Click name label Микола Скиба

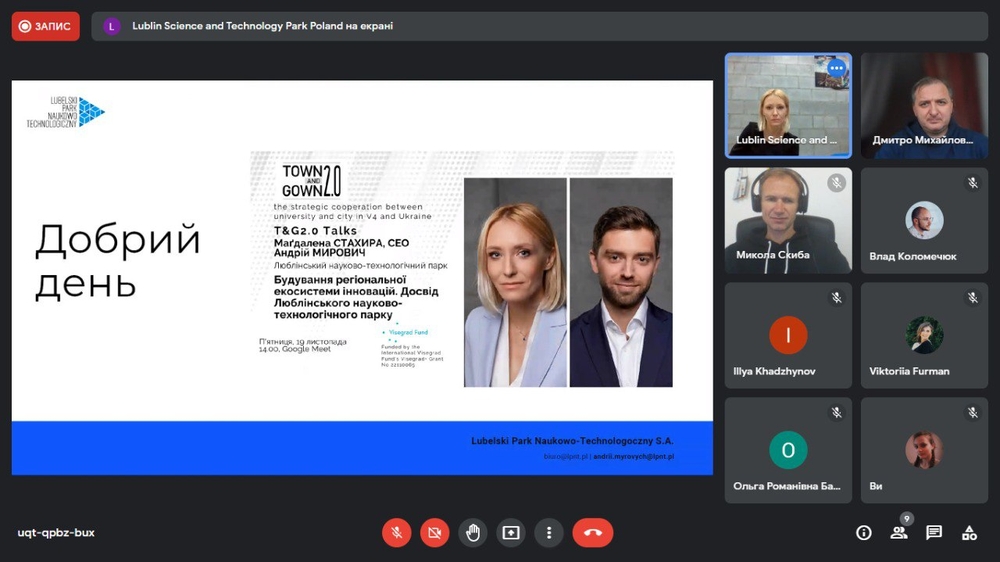coord(772,255)
